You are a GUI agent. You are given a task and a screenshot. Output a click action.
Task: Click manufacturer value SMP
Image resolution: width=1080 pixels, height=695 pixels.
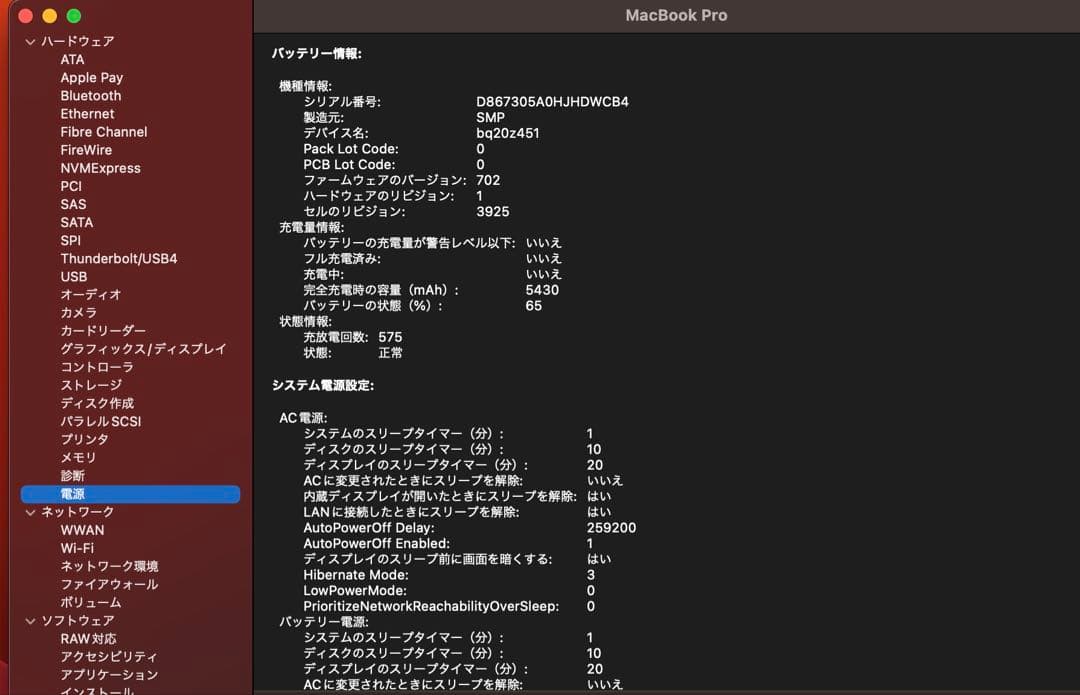(x=490, y=117)
